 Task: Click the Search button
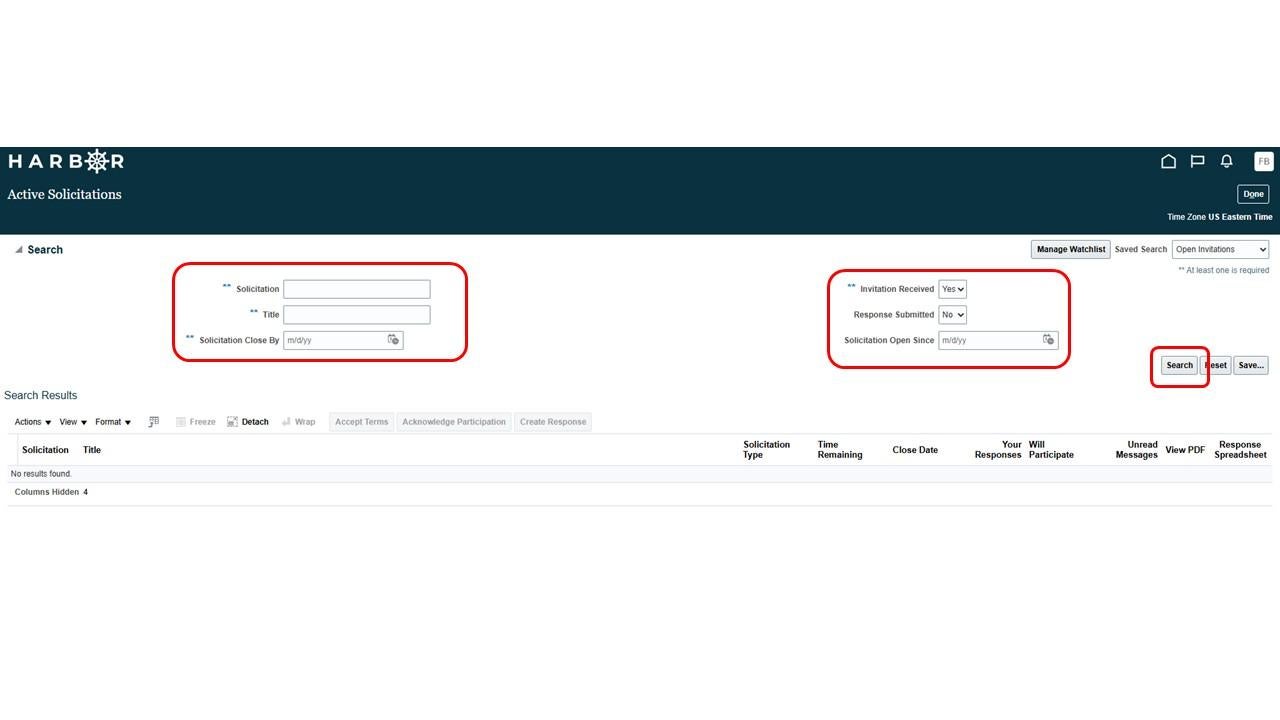[x=1180, y=365]
